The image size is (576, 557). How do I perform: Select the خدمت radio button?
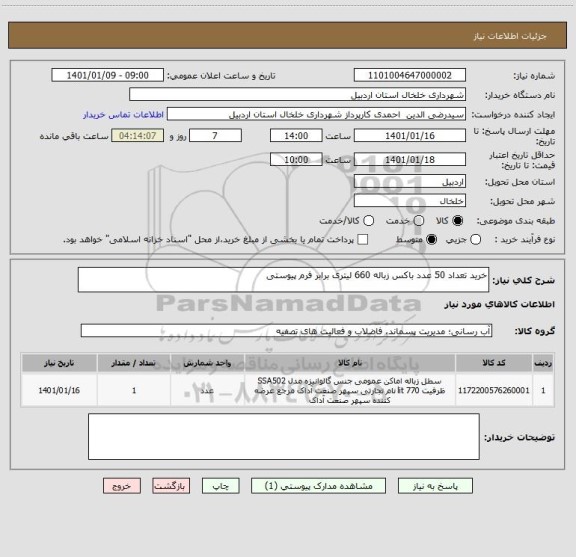(x=419, y=220)
